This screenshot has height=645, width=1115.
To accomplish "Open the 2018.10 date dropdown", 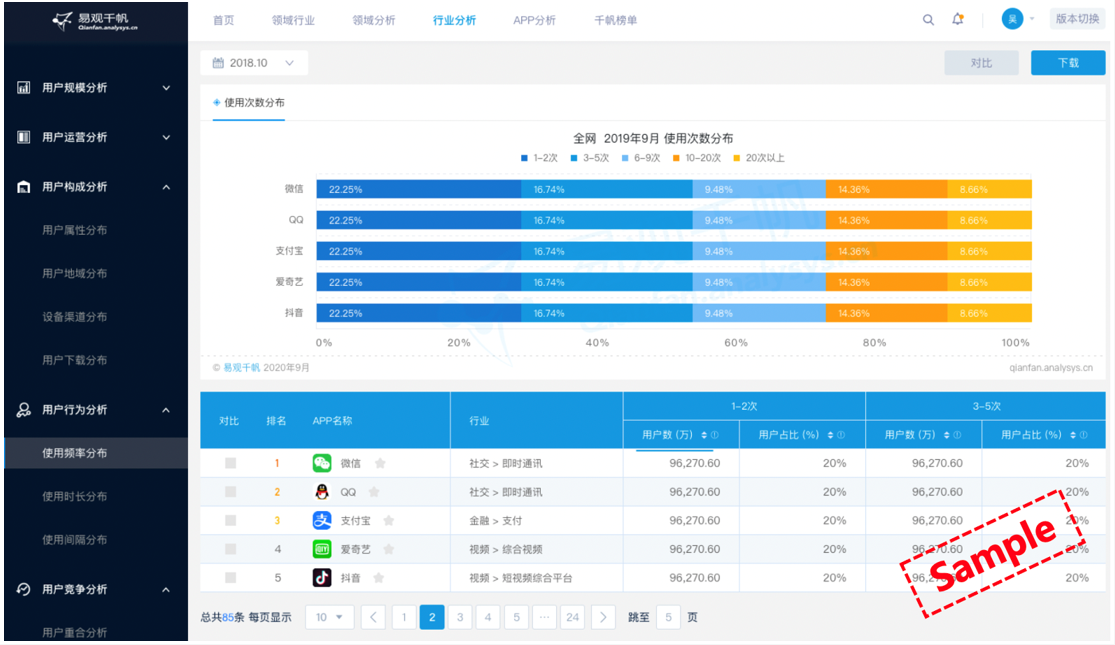I will point(254,63).
